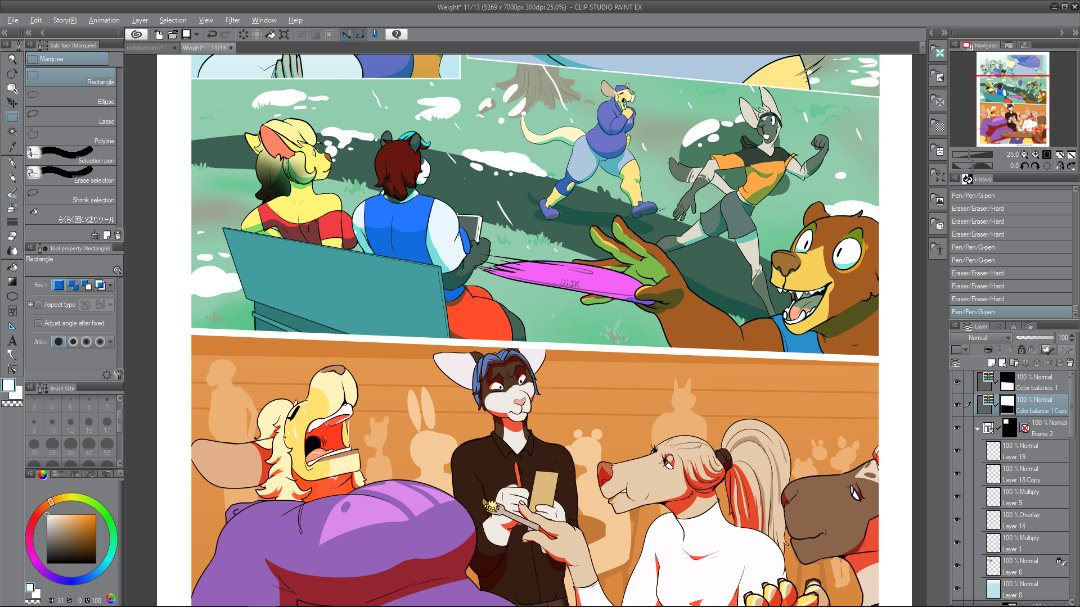The height and width of the screenshot is (607, 1080).
Task: Click the New document icon in command bar
Action: 159,34
